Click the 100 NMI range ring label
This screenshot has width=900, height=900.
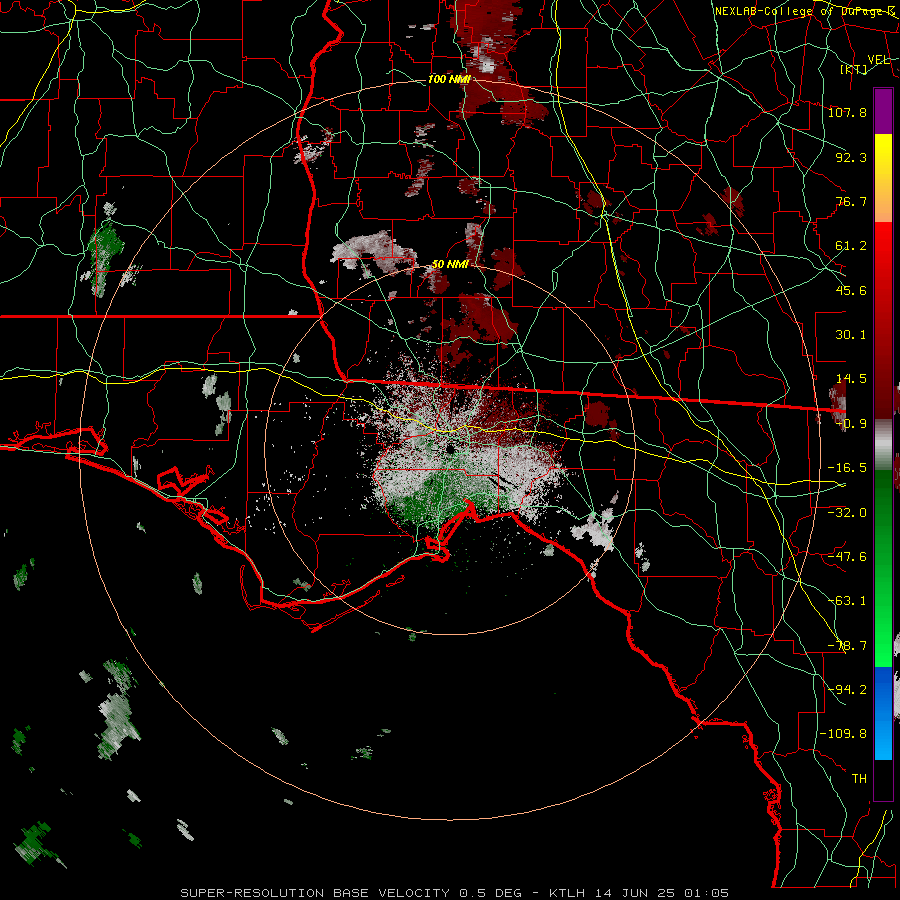click(449, 79)
